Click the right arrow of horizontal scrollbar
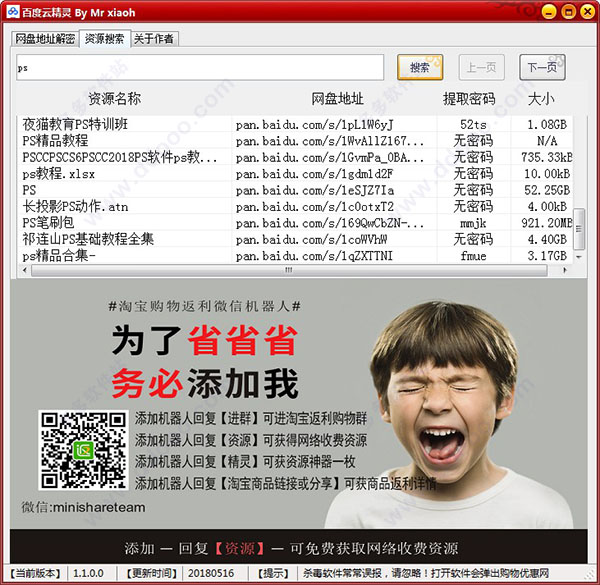This screenshot has height=585, width=600. tap(564, 270)
